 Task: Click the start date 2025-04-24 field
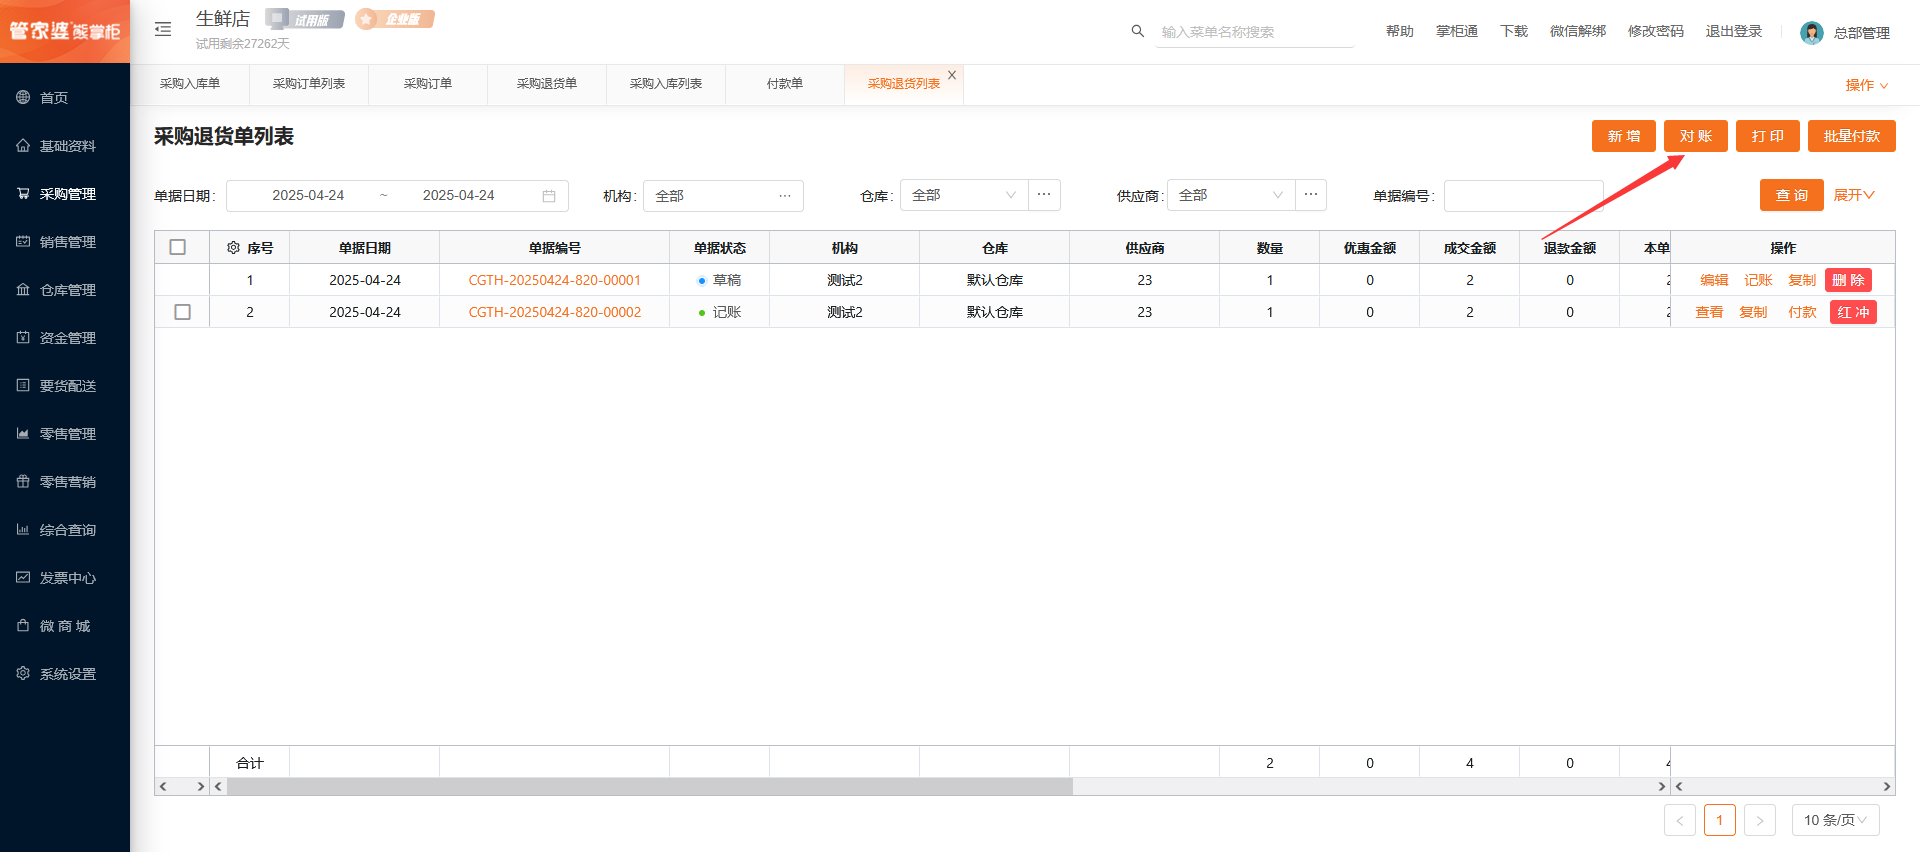(308, 195)
